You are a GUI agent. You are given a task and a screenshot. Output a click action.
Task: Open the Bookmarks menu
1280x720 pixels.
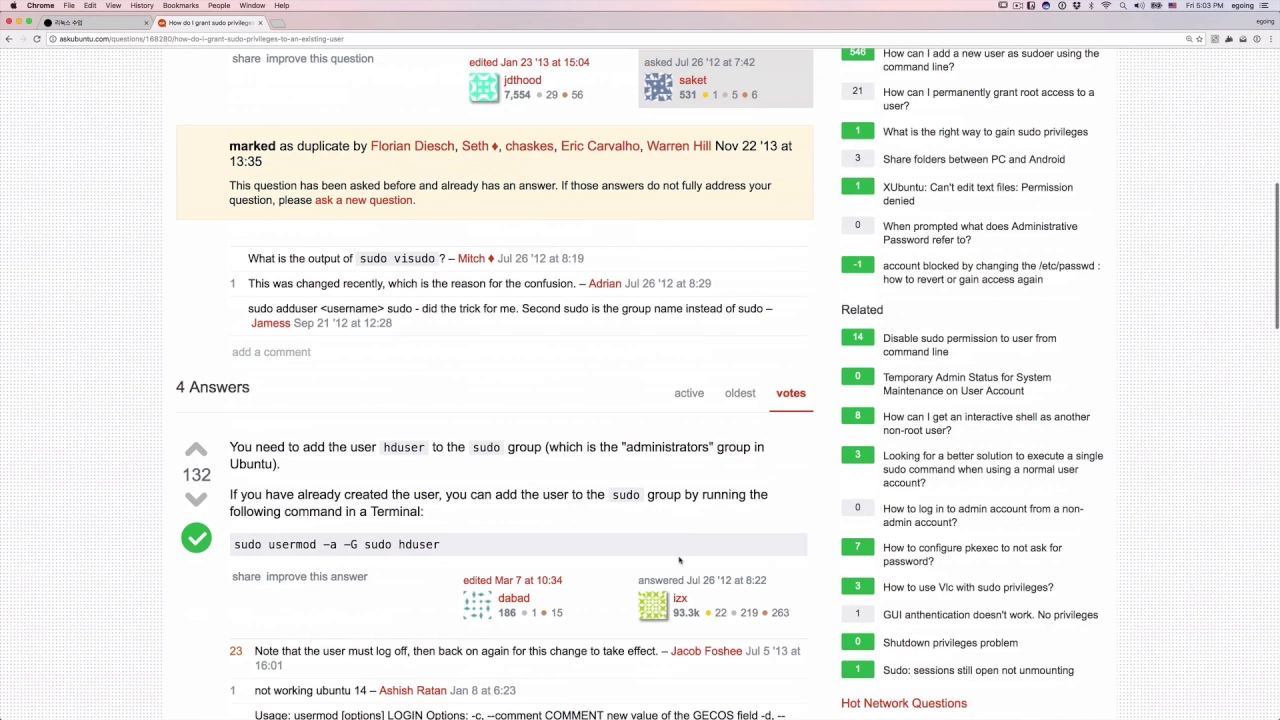pos(181,5)
